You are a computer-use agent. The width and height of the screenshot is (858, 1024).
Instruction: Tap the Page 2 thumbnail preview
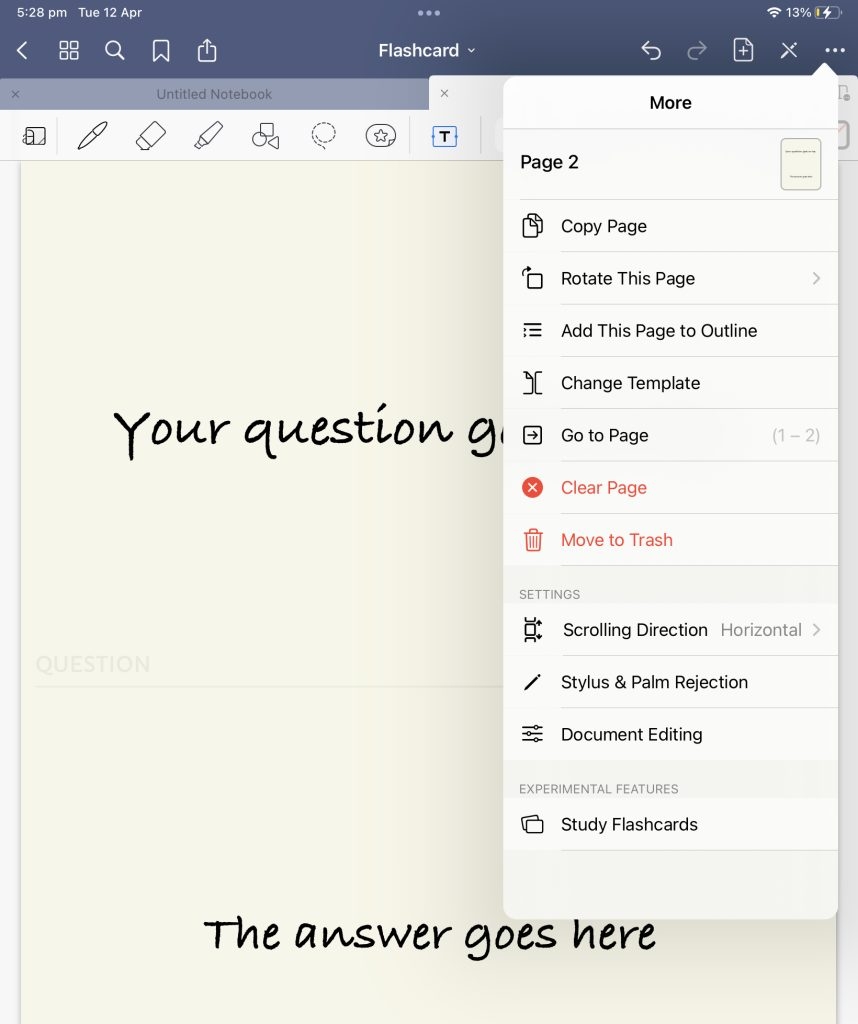800,164
